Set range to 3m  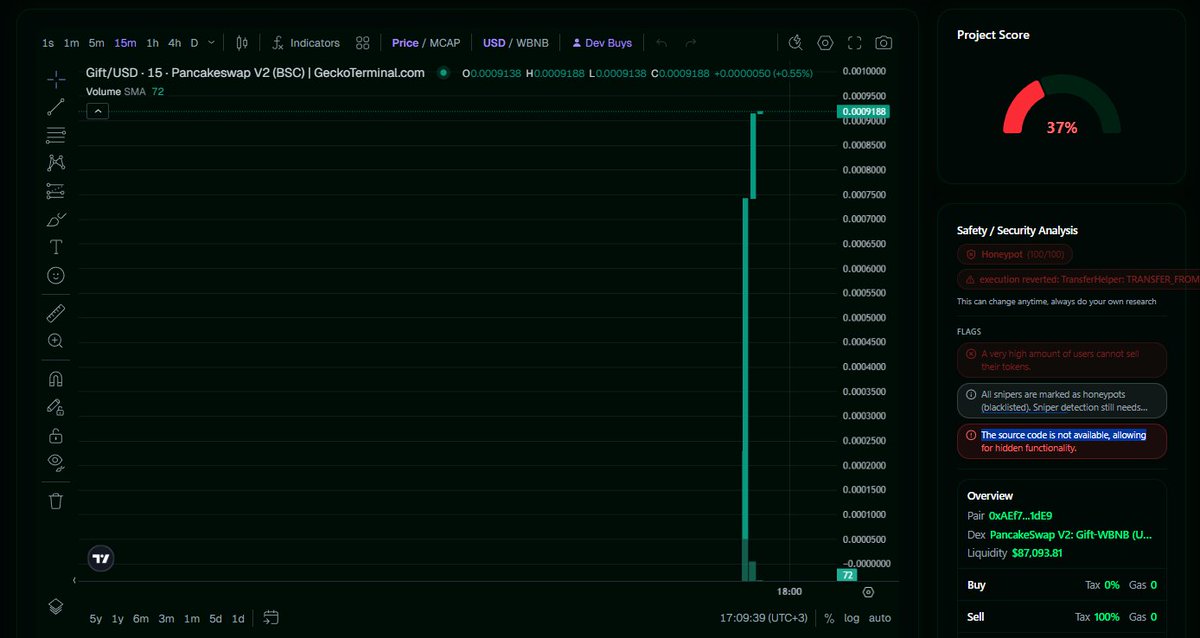coord(166,618)
